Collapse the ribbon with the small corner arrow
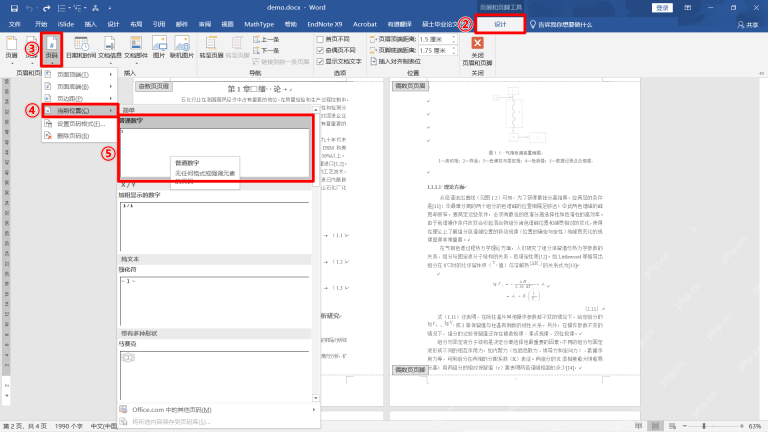The height and width of the screenshot is (432, 768). pyautogui.click(x=761, y=73)
